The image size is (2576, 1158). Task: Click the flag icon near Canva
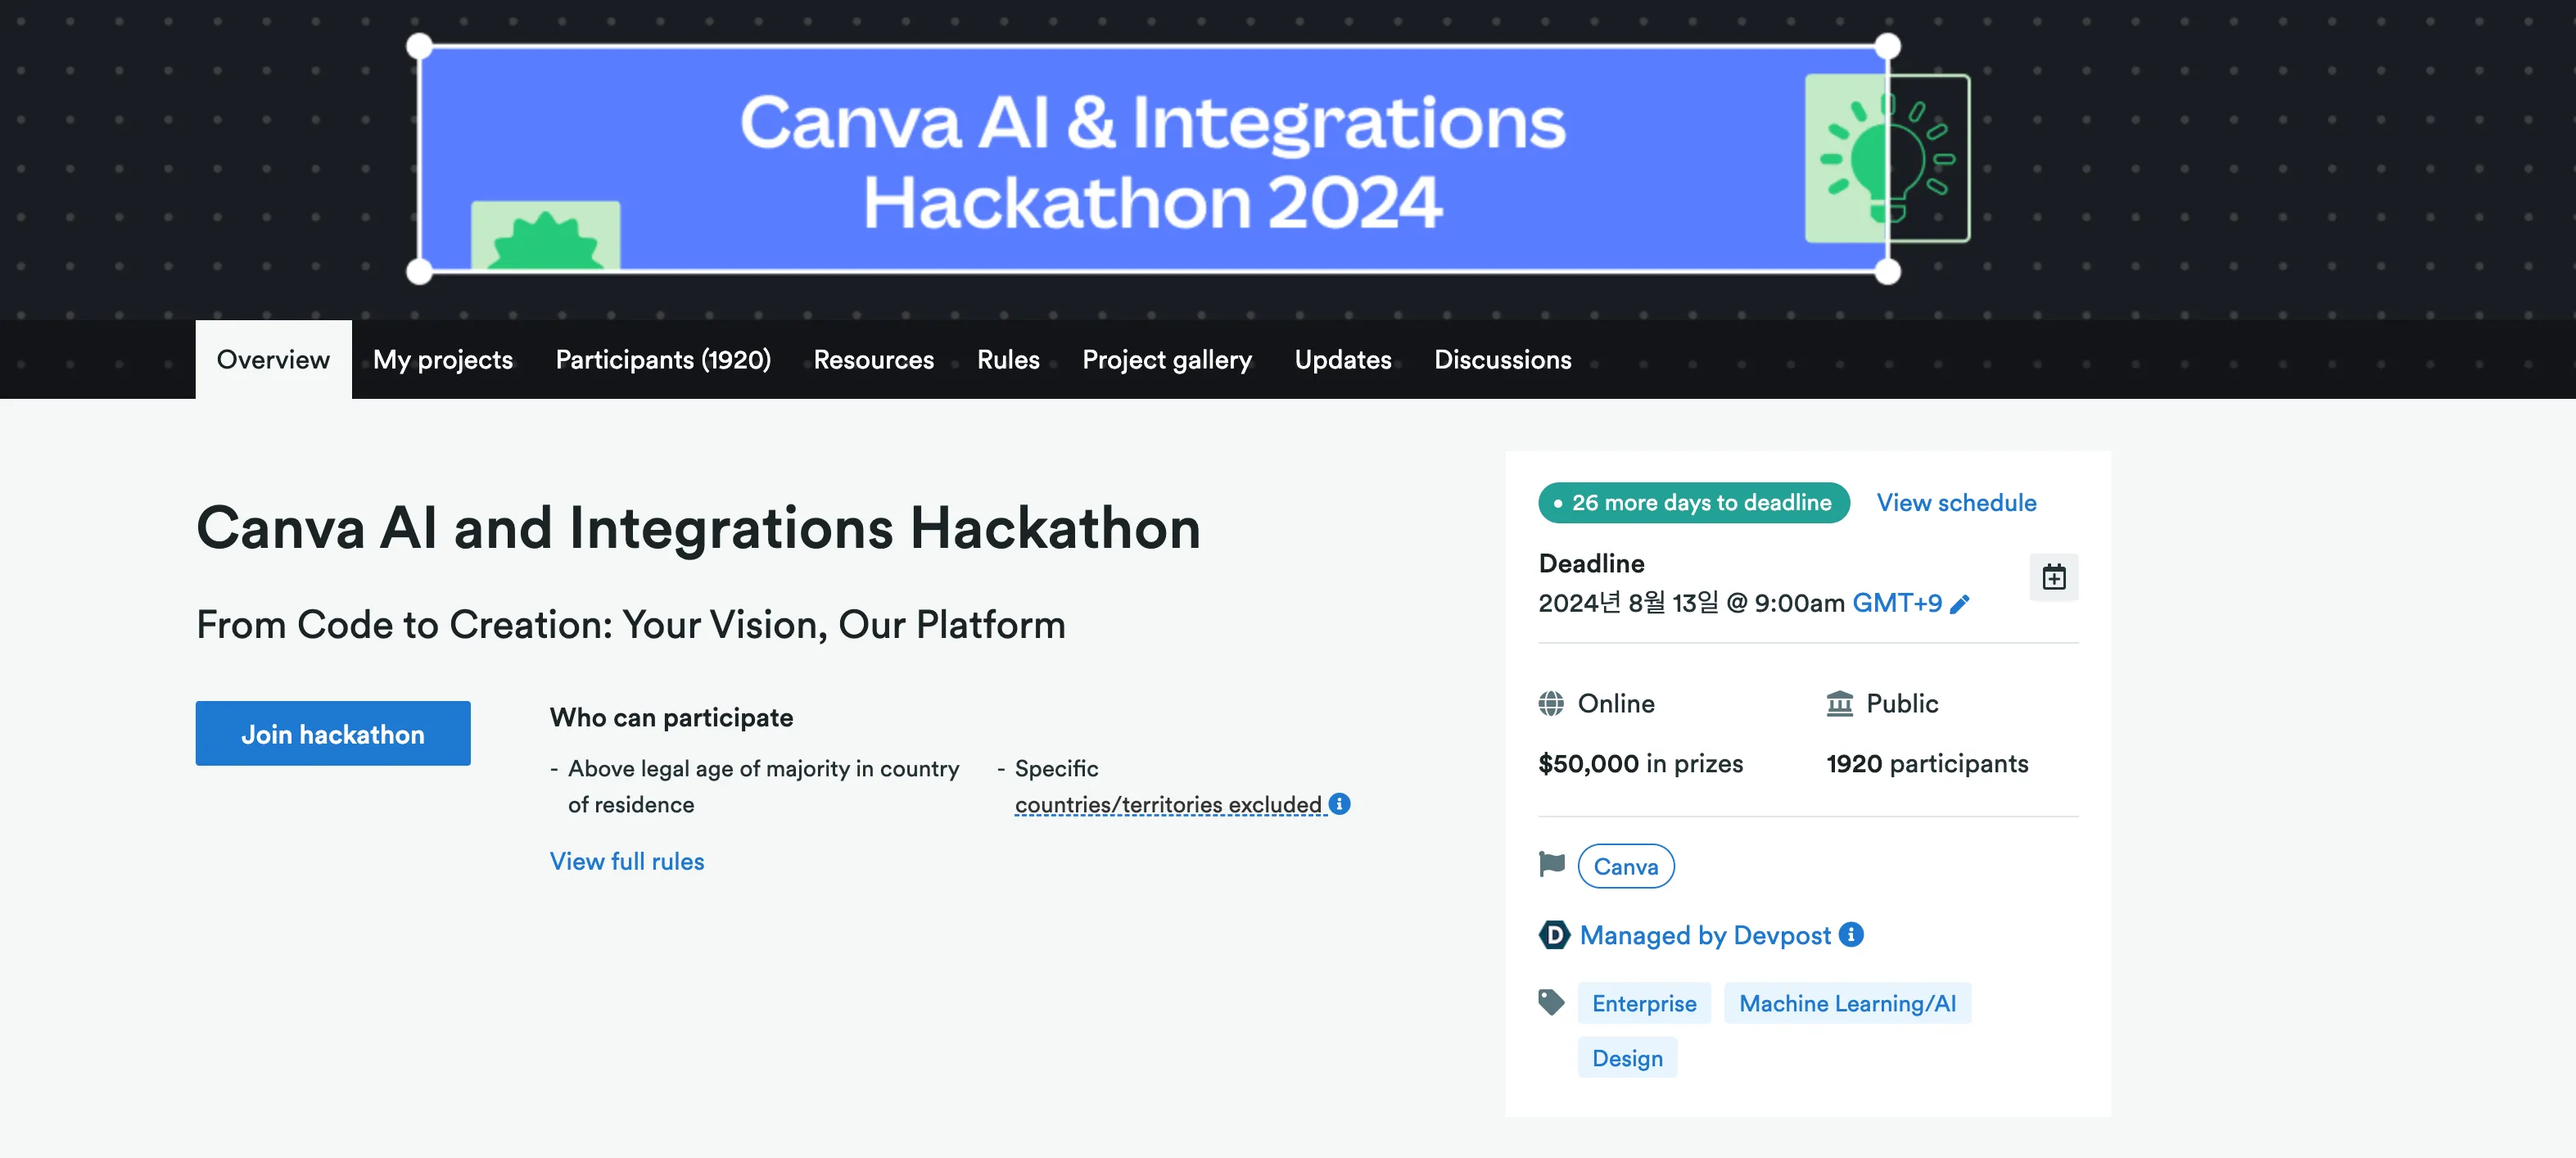pos(1551,864)
